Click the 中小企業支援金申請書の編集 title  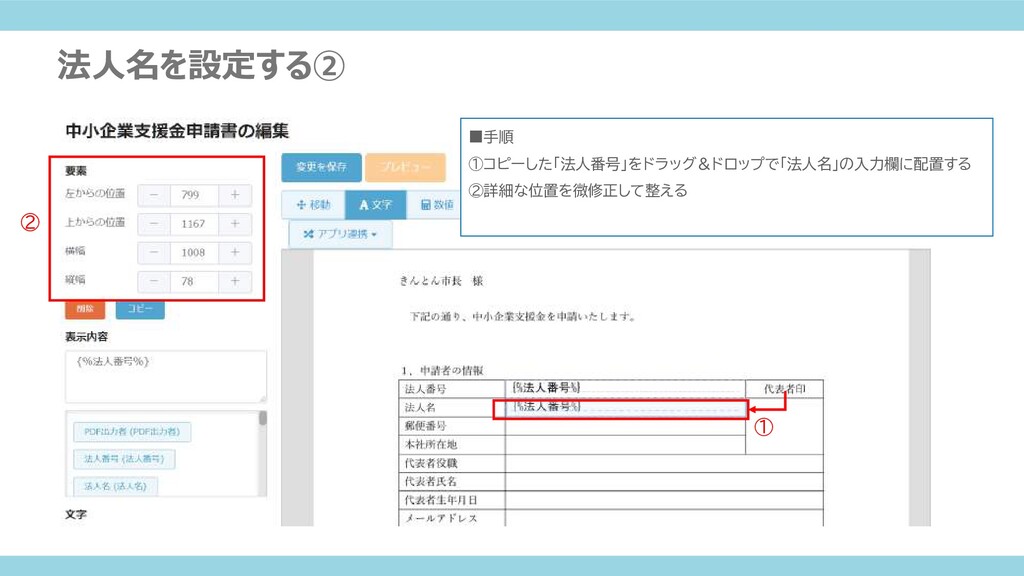(177, 131)
